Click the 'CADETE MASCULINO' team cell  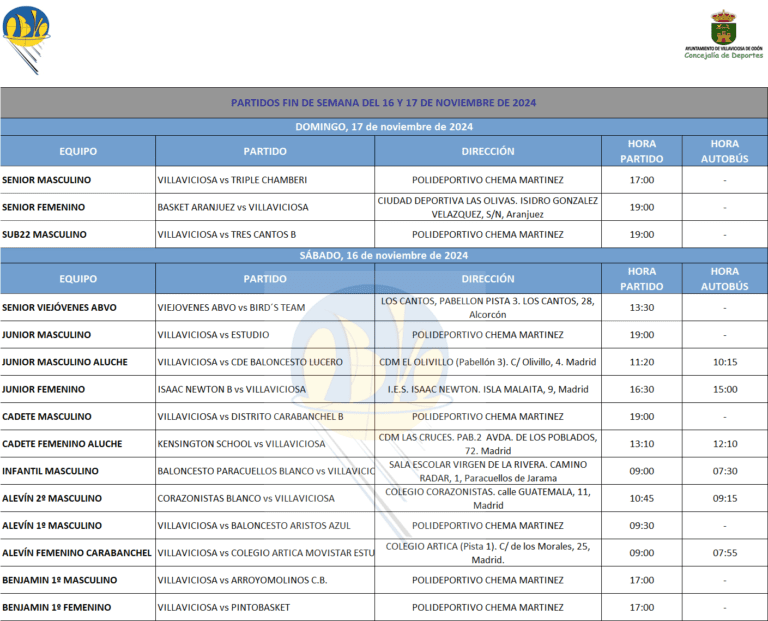(77, 417)
